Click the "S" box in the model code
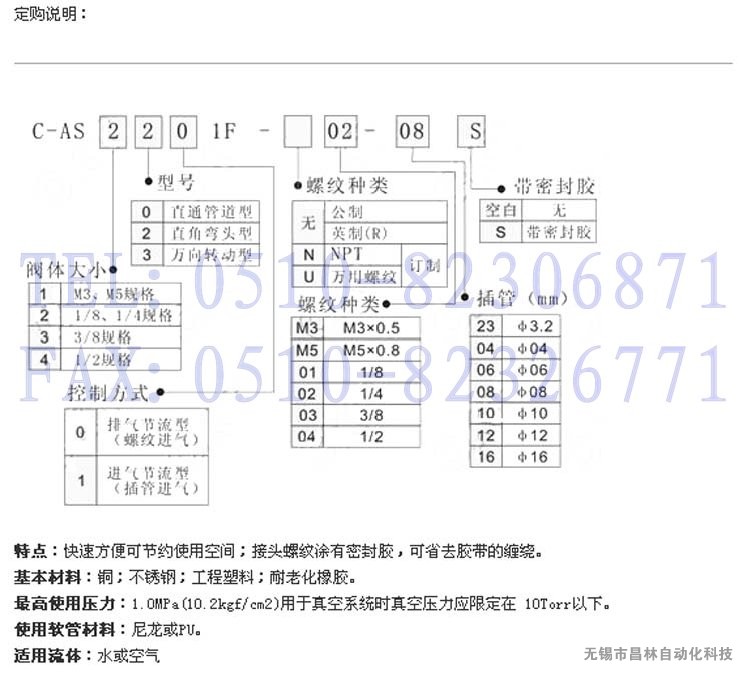750x676 pixels. coord(474,130)
